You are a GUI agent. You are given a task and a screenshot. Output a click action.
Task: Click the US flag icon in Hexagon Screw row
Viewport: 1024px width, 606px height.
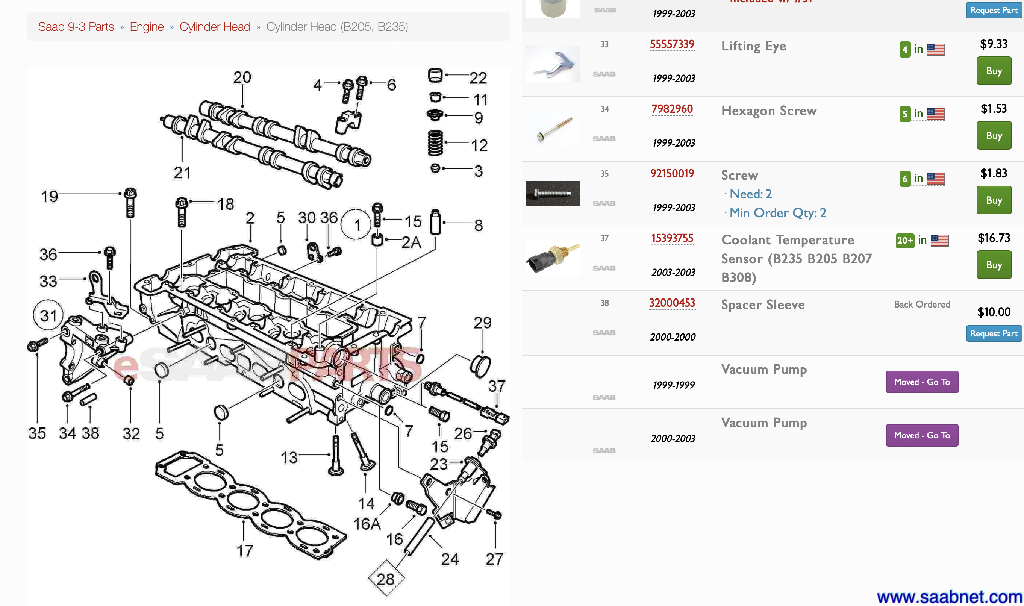pyautogui.click(x=936, y=114)
